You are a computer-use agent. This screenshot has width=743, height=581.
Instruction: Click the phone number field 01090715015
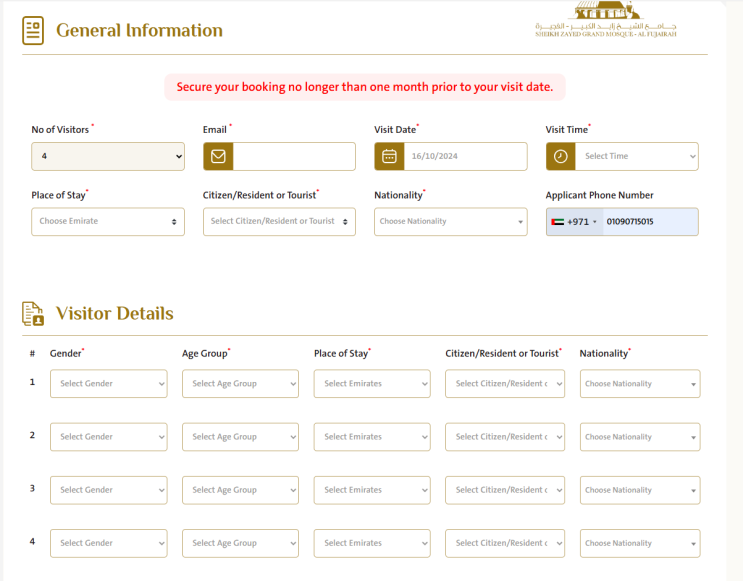pos(650,222)
